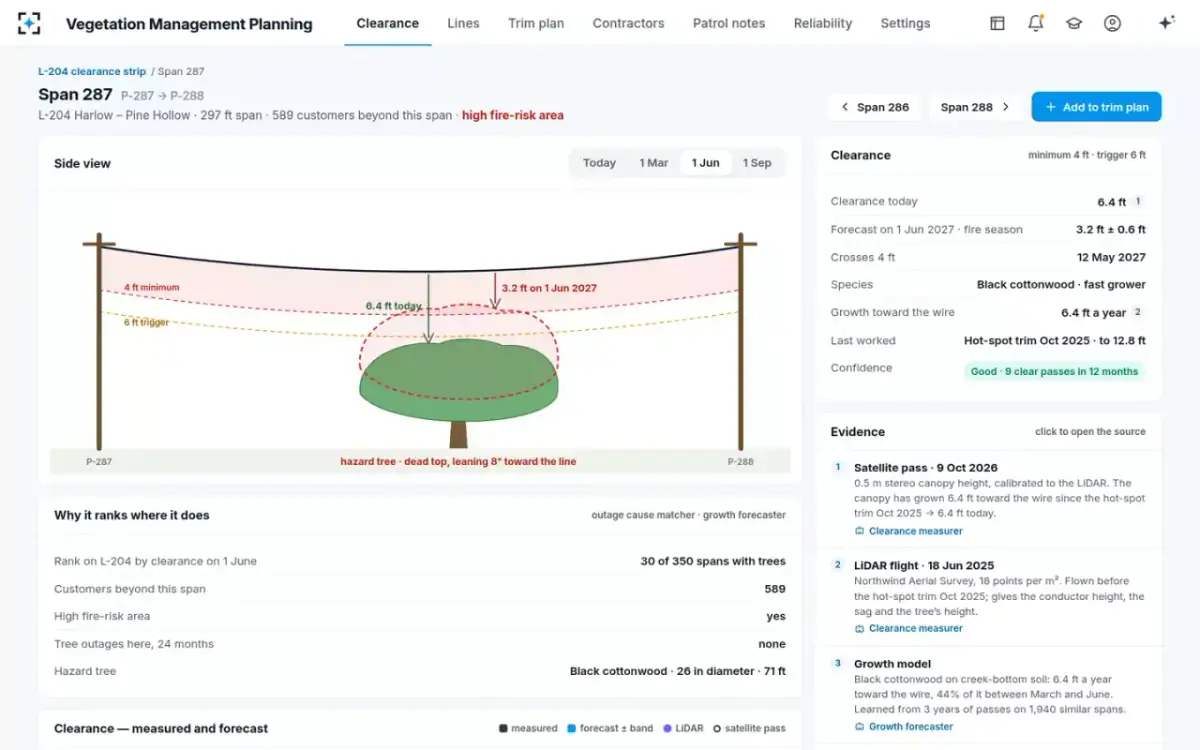Screen dimensions: 1200x750
Task: Click the '6 ft trigger' line label
Action: (x=146, y=322)
